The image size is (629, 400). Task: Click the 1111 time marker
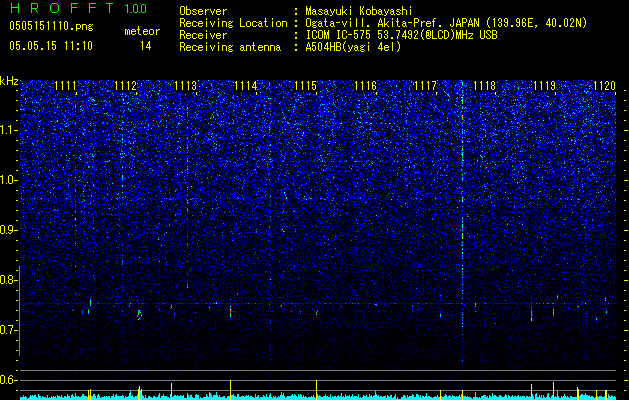click(x=65, y=86)
